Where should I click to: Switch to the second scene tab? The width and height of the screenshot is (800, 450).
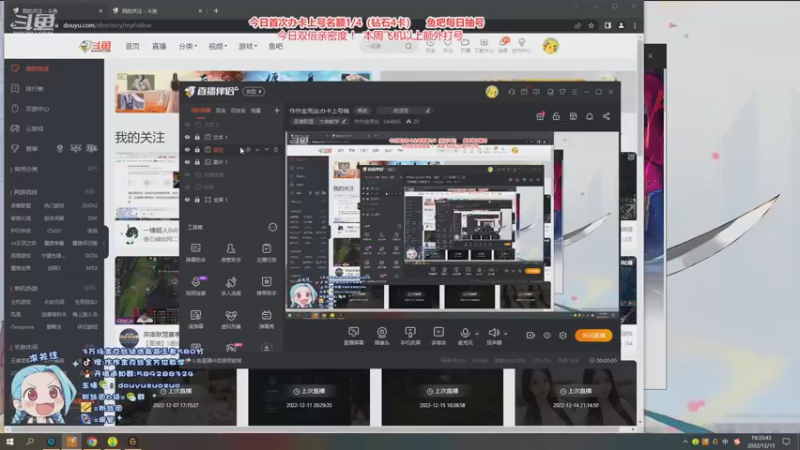[220, 110]
